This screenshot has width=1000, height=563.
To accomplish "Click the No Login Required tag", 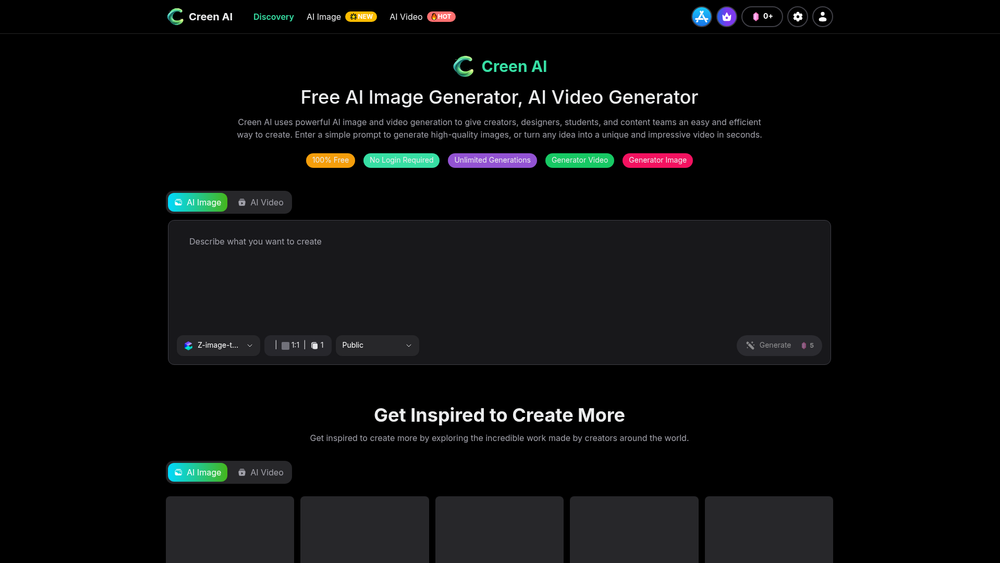I will pyautogui.click(x=401, y=160).
